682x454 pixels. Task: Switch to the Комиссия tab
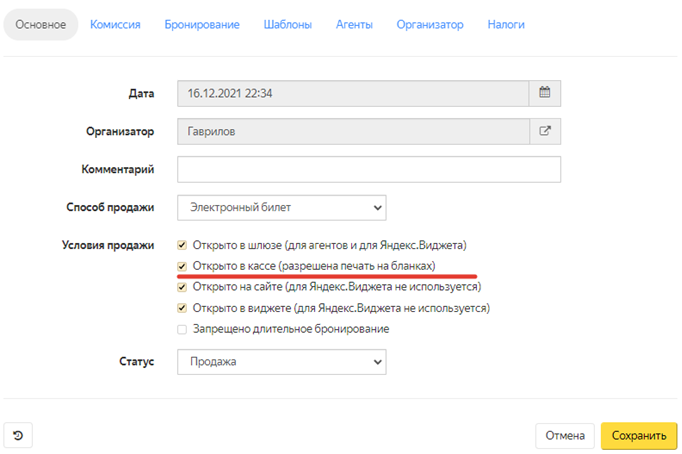[x=115, y=24]
